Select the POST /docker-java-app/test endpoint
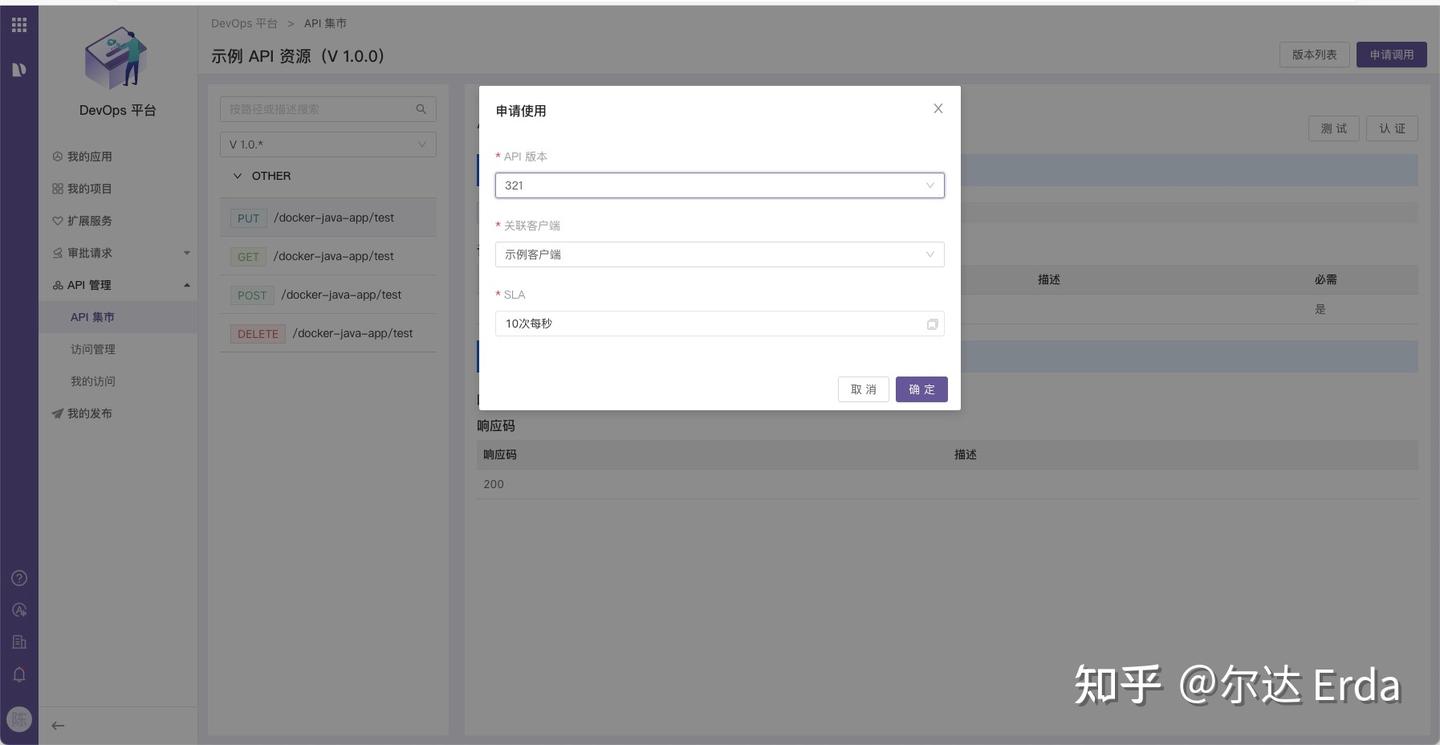This screenshot has height=745, width=1440. [x=328, y=295]
